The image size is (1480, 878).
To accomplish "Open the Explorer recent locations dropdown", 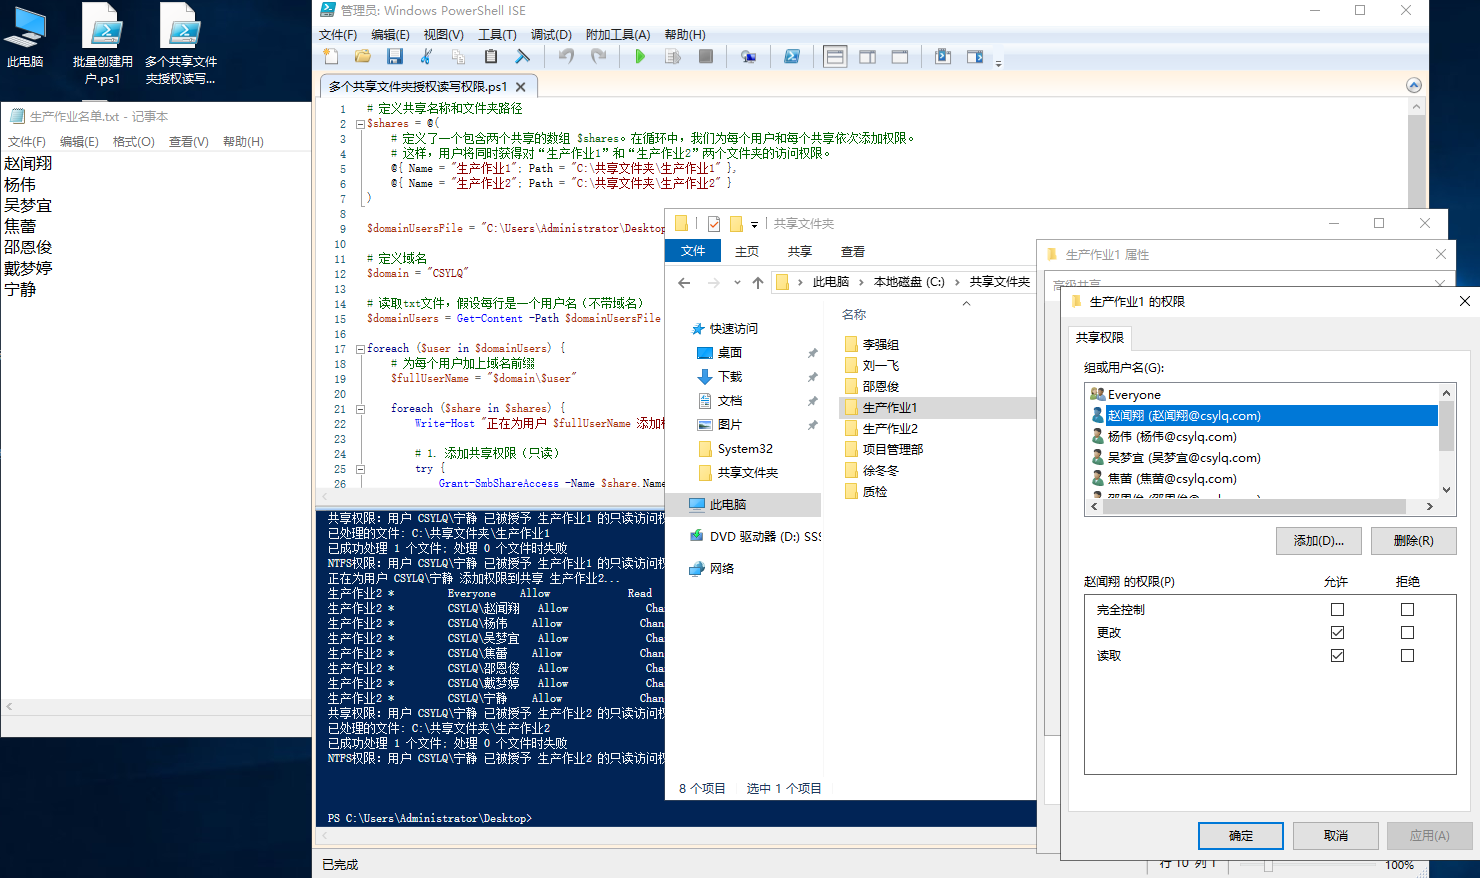I will (737, 282).
